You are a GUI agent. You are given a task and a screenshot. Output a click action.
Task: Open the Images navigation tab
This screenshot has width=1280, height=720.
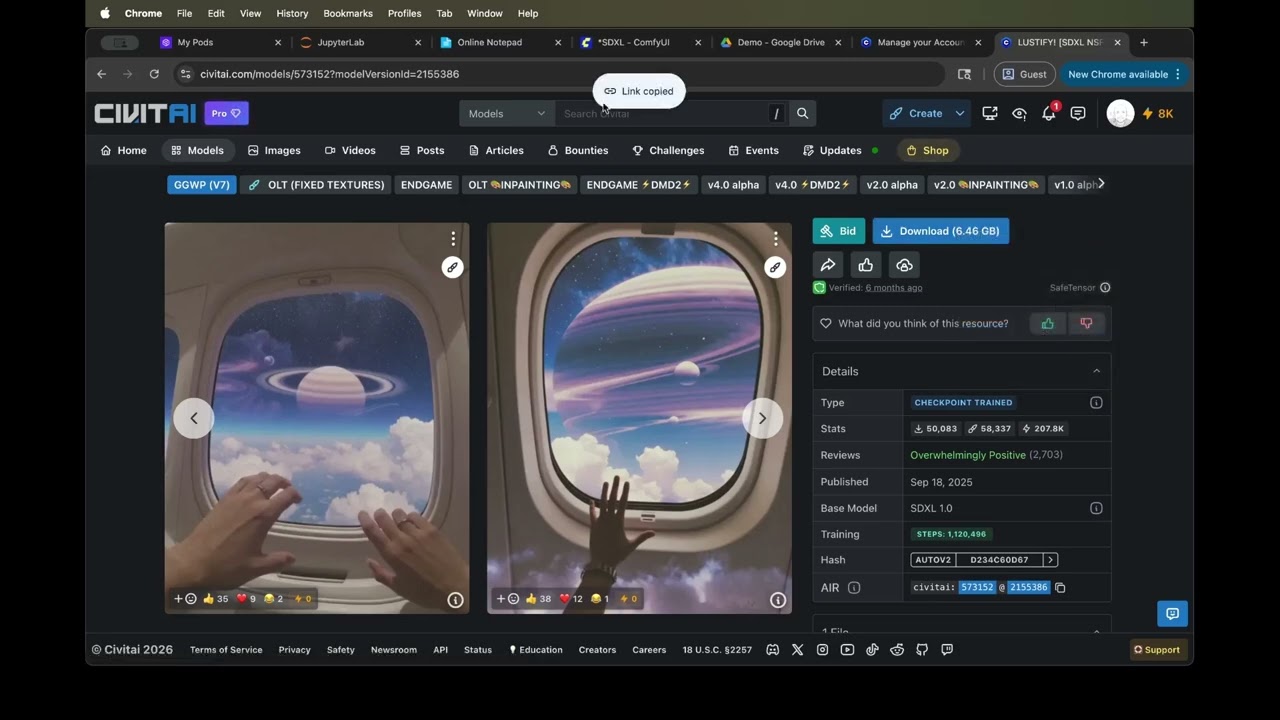(274, 151)
